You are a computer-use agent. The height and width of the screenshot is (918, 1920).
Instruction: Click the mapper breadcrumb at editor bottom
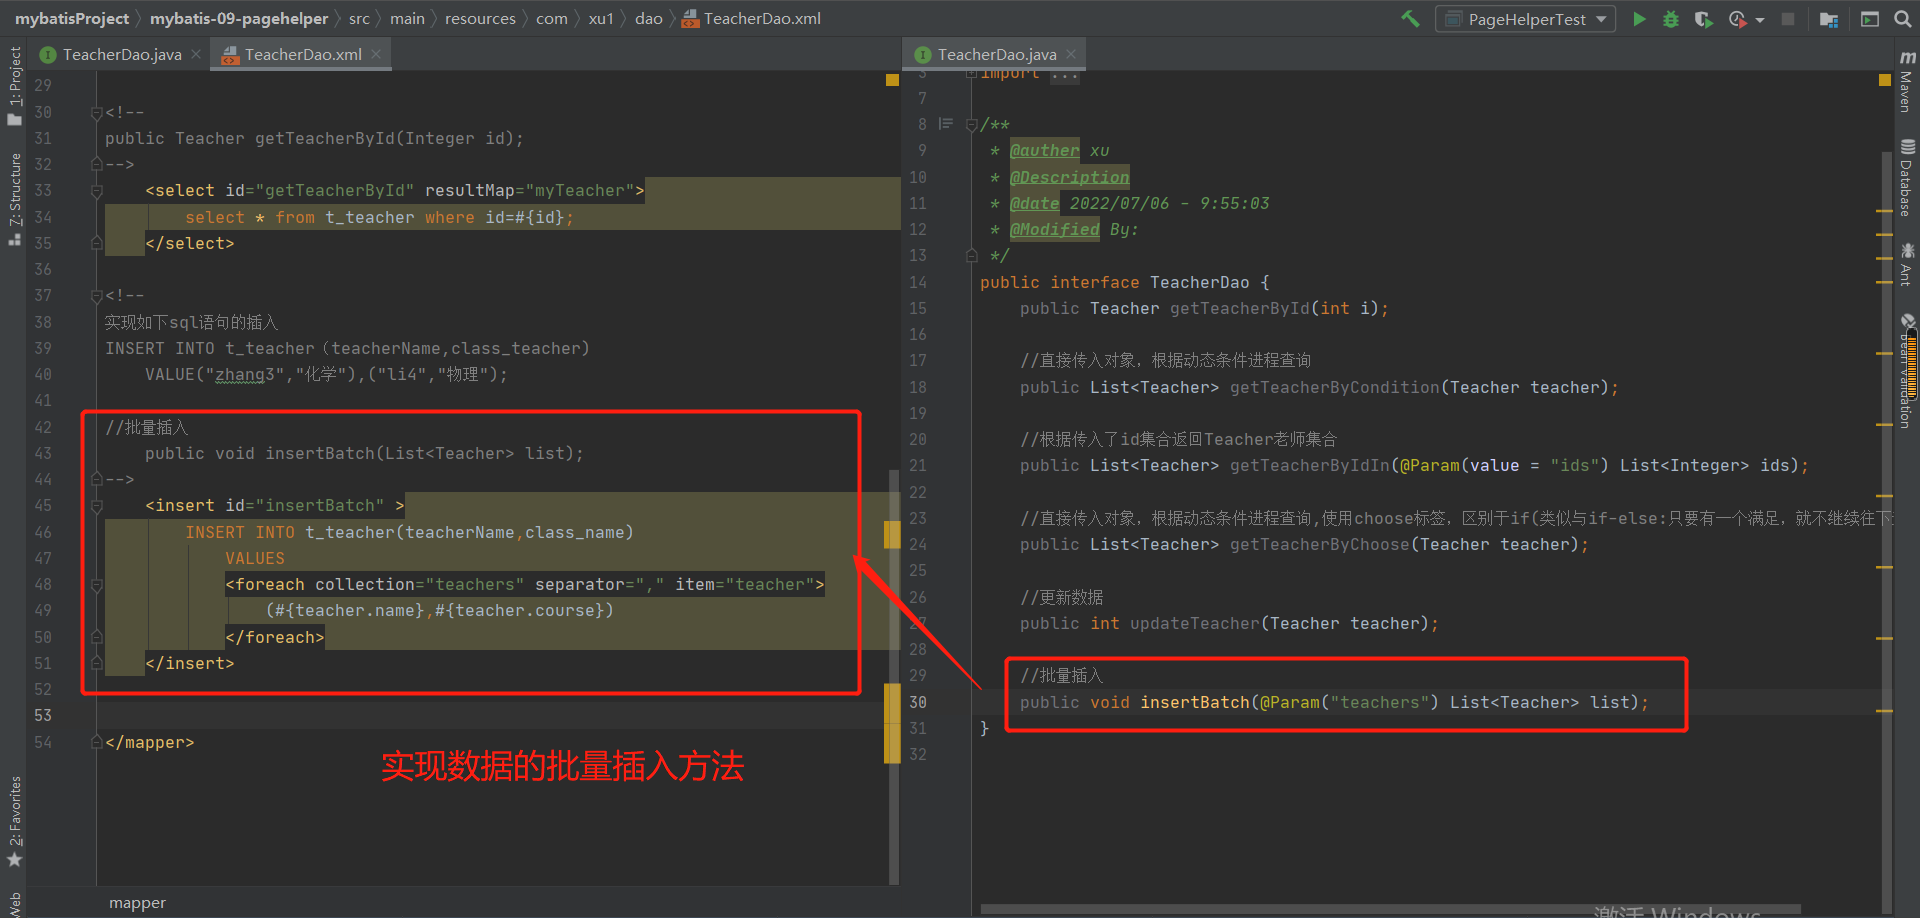point(138,903)
